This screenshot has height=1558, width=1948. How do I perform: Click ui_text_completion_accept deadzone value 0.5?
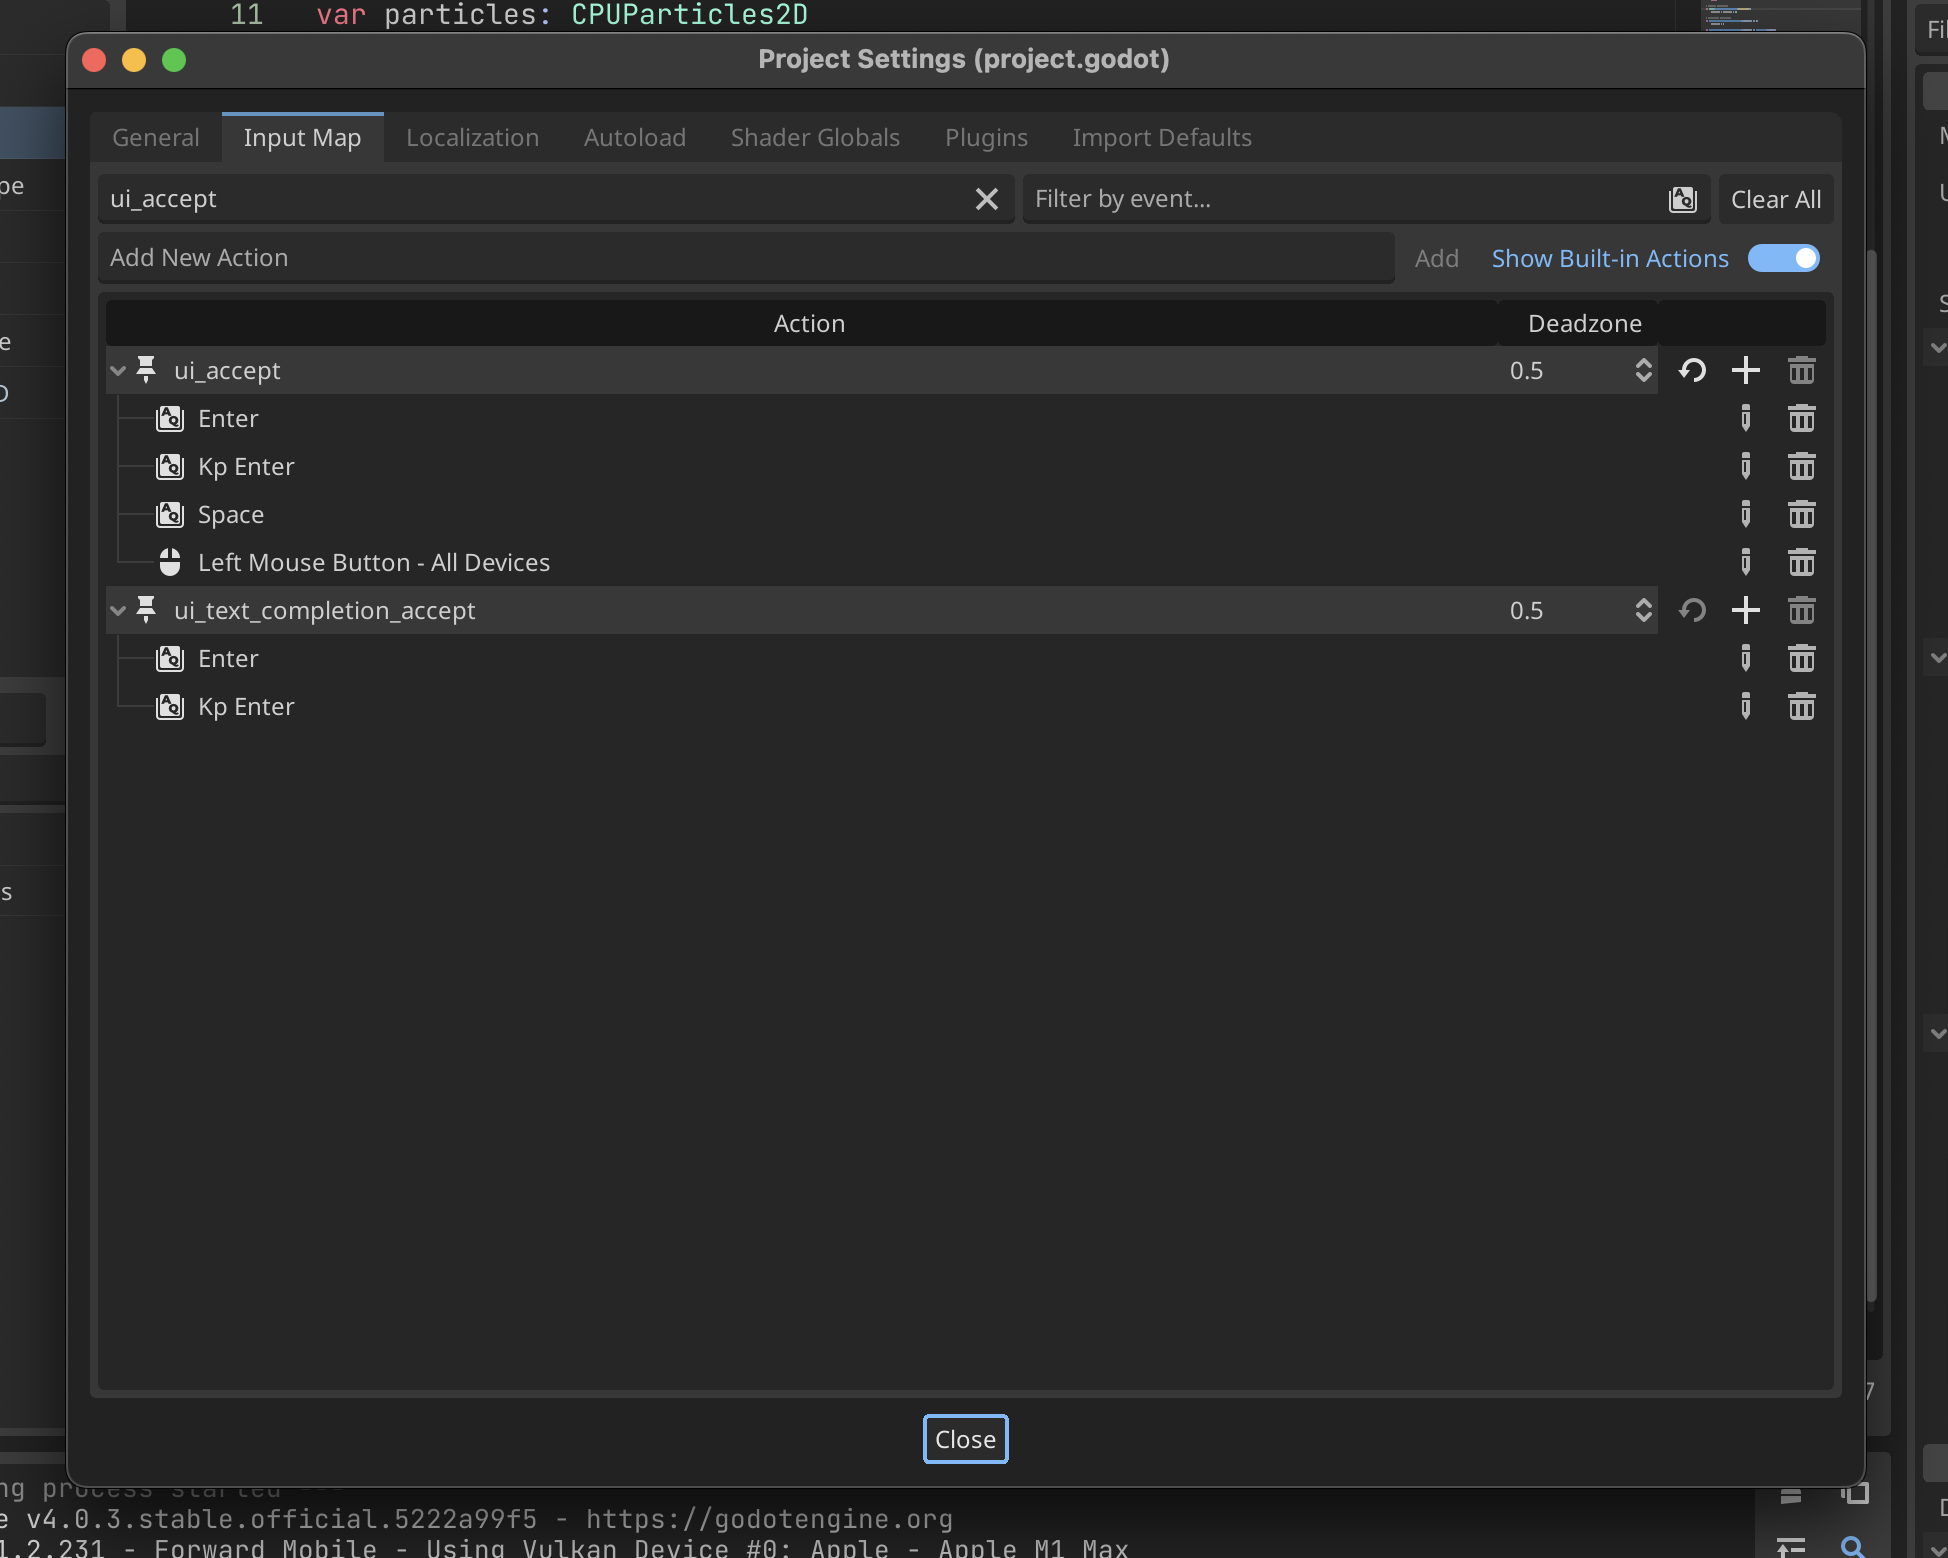coord(1526,611)
